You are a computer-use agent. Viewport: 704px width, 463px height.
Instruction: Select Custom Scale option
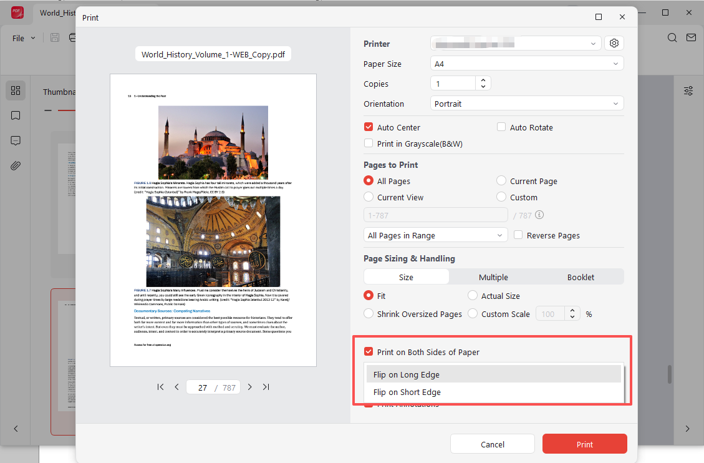point(472,313)
